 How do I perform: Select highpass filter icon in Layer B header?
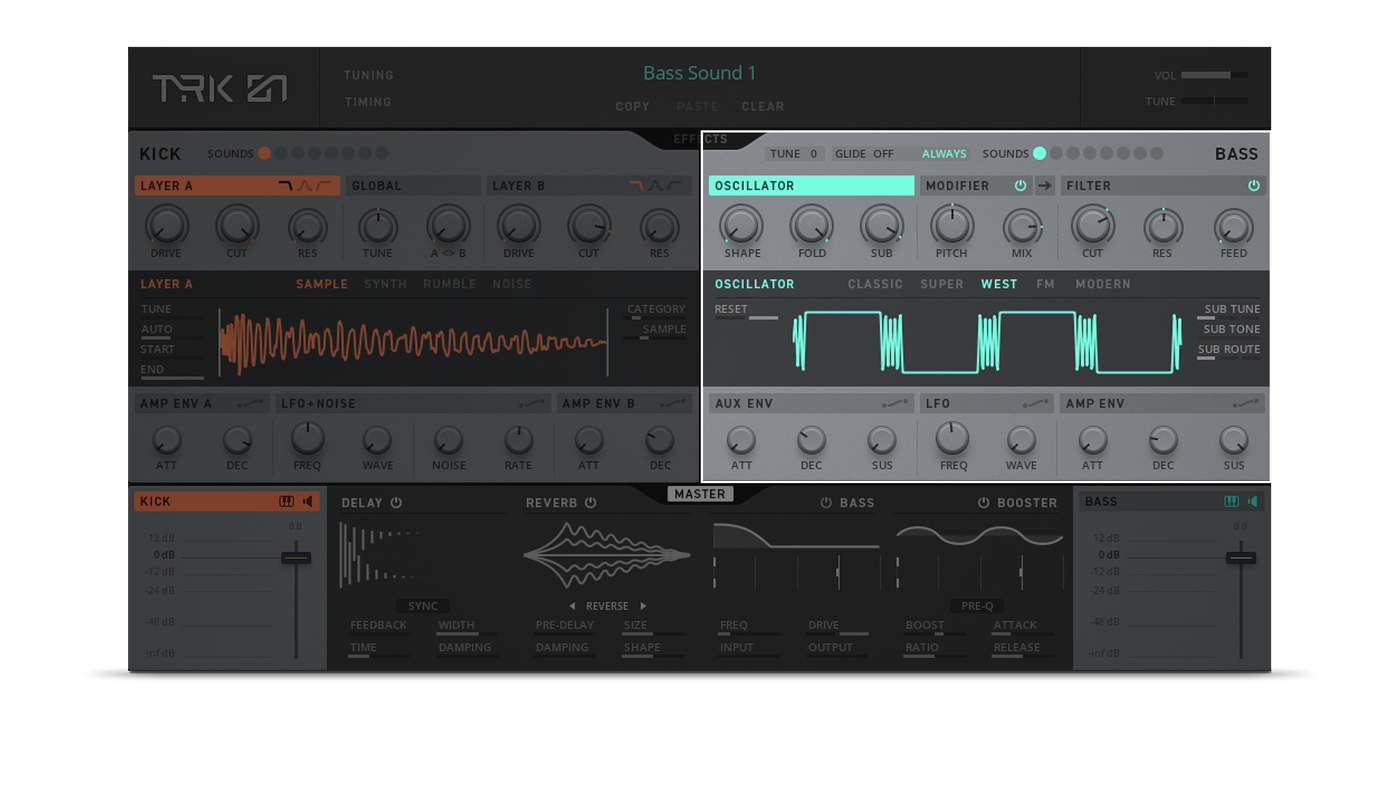click(x=674, y=186)
